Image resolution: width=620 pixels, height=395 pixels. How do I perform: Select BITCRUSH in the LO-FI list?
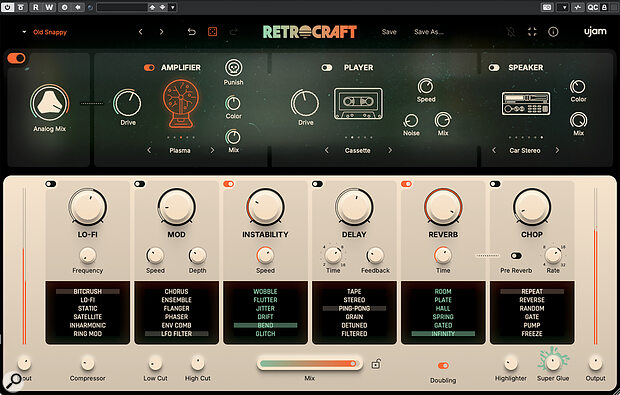[x=87, y=291]
